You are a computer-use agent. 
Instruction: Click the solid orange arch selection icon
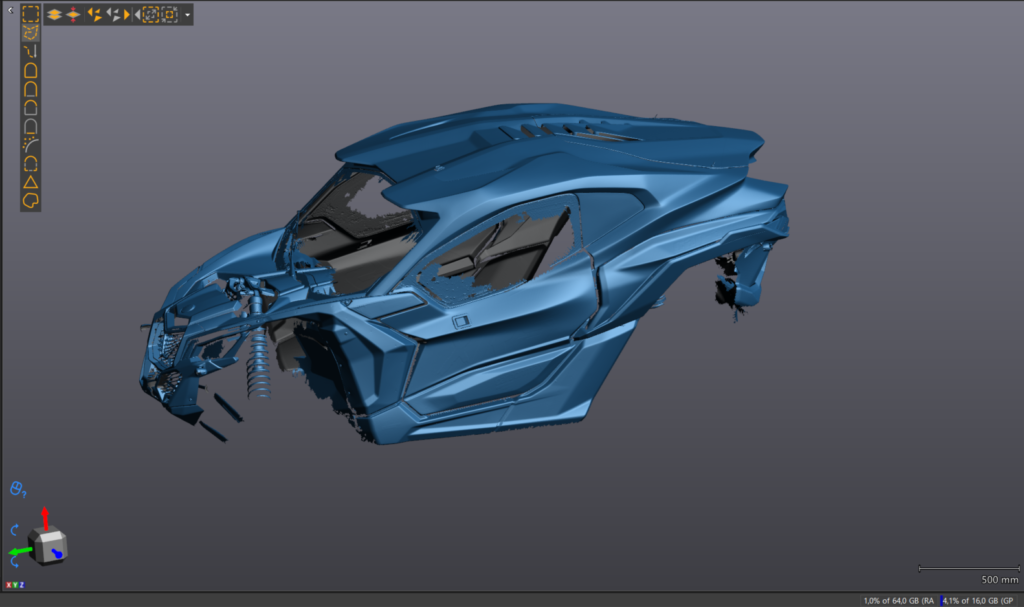point(31,70)
